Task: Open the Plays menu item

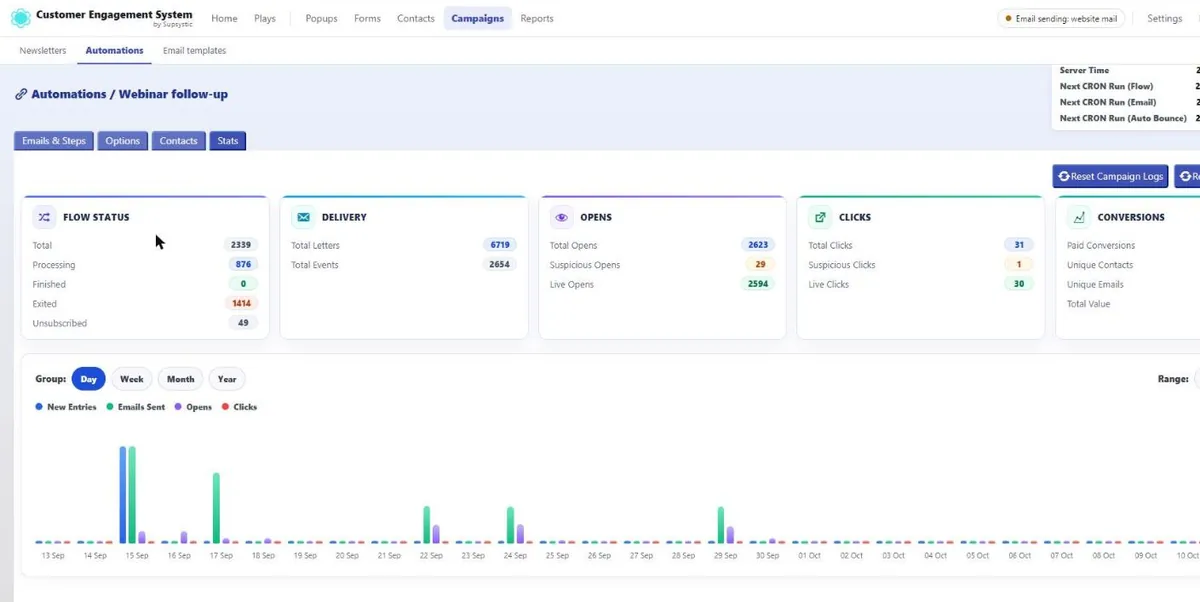Action: tap(265, 18)
